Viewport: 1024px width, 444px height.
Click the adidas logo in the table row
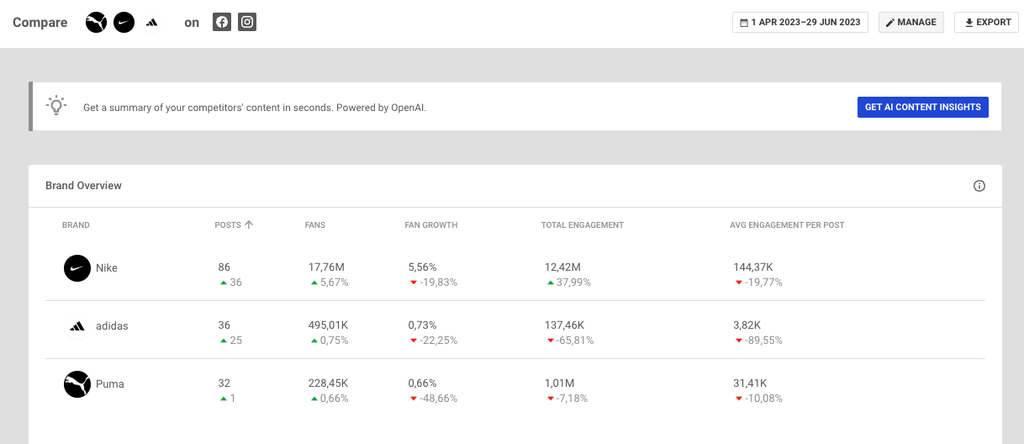click(77, 326)
